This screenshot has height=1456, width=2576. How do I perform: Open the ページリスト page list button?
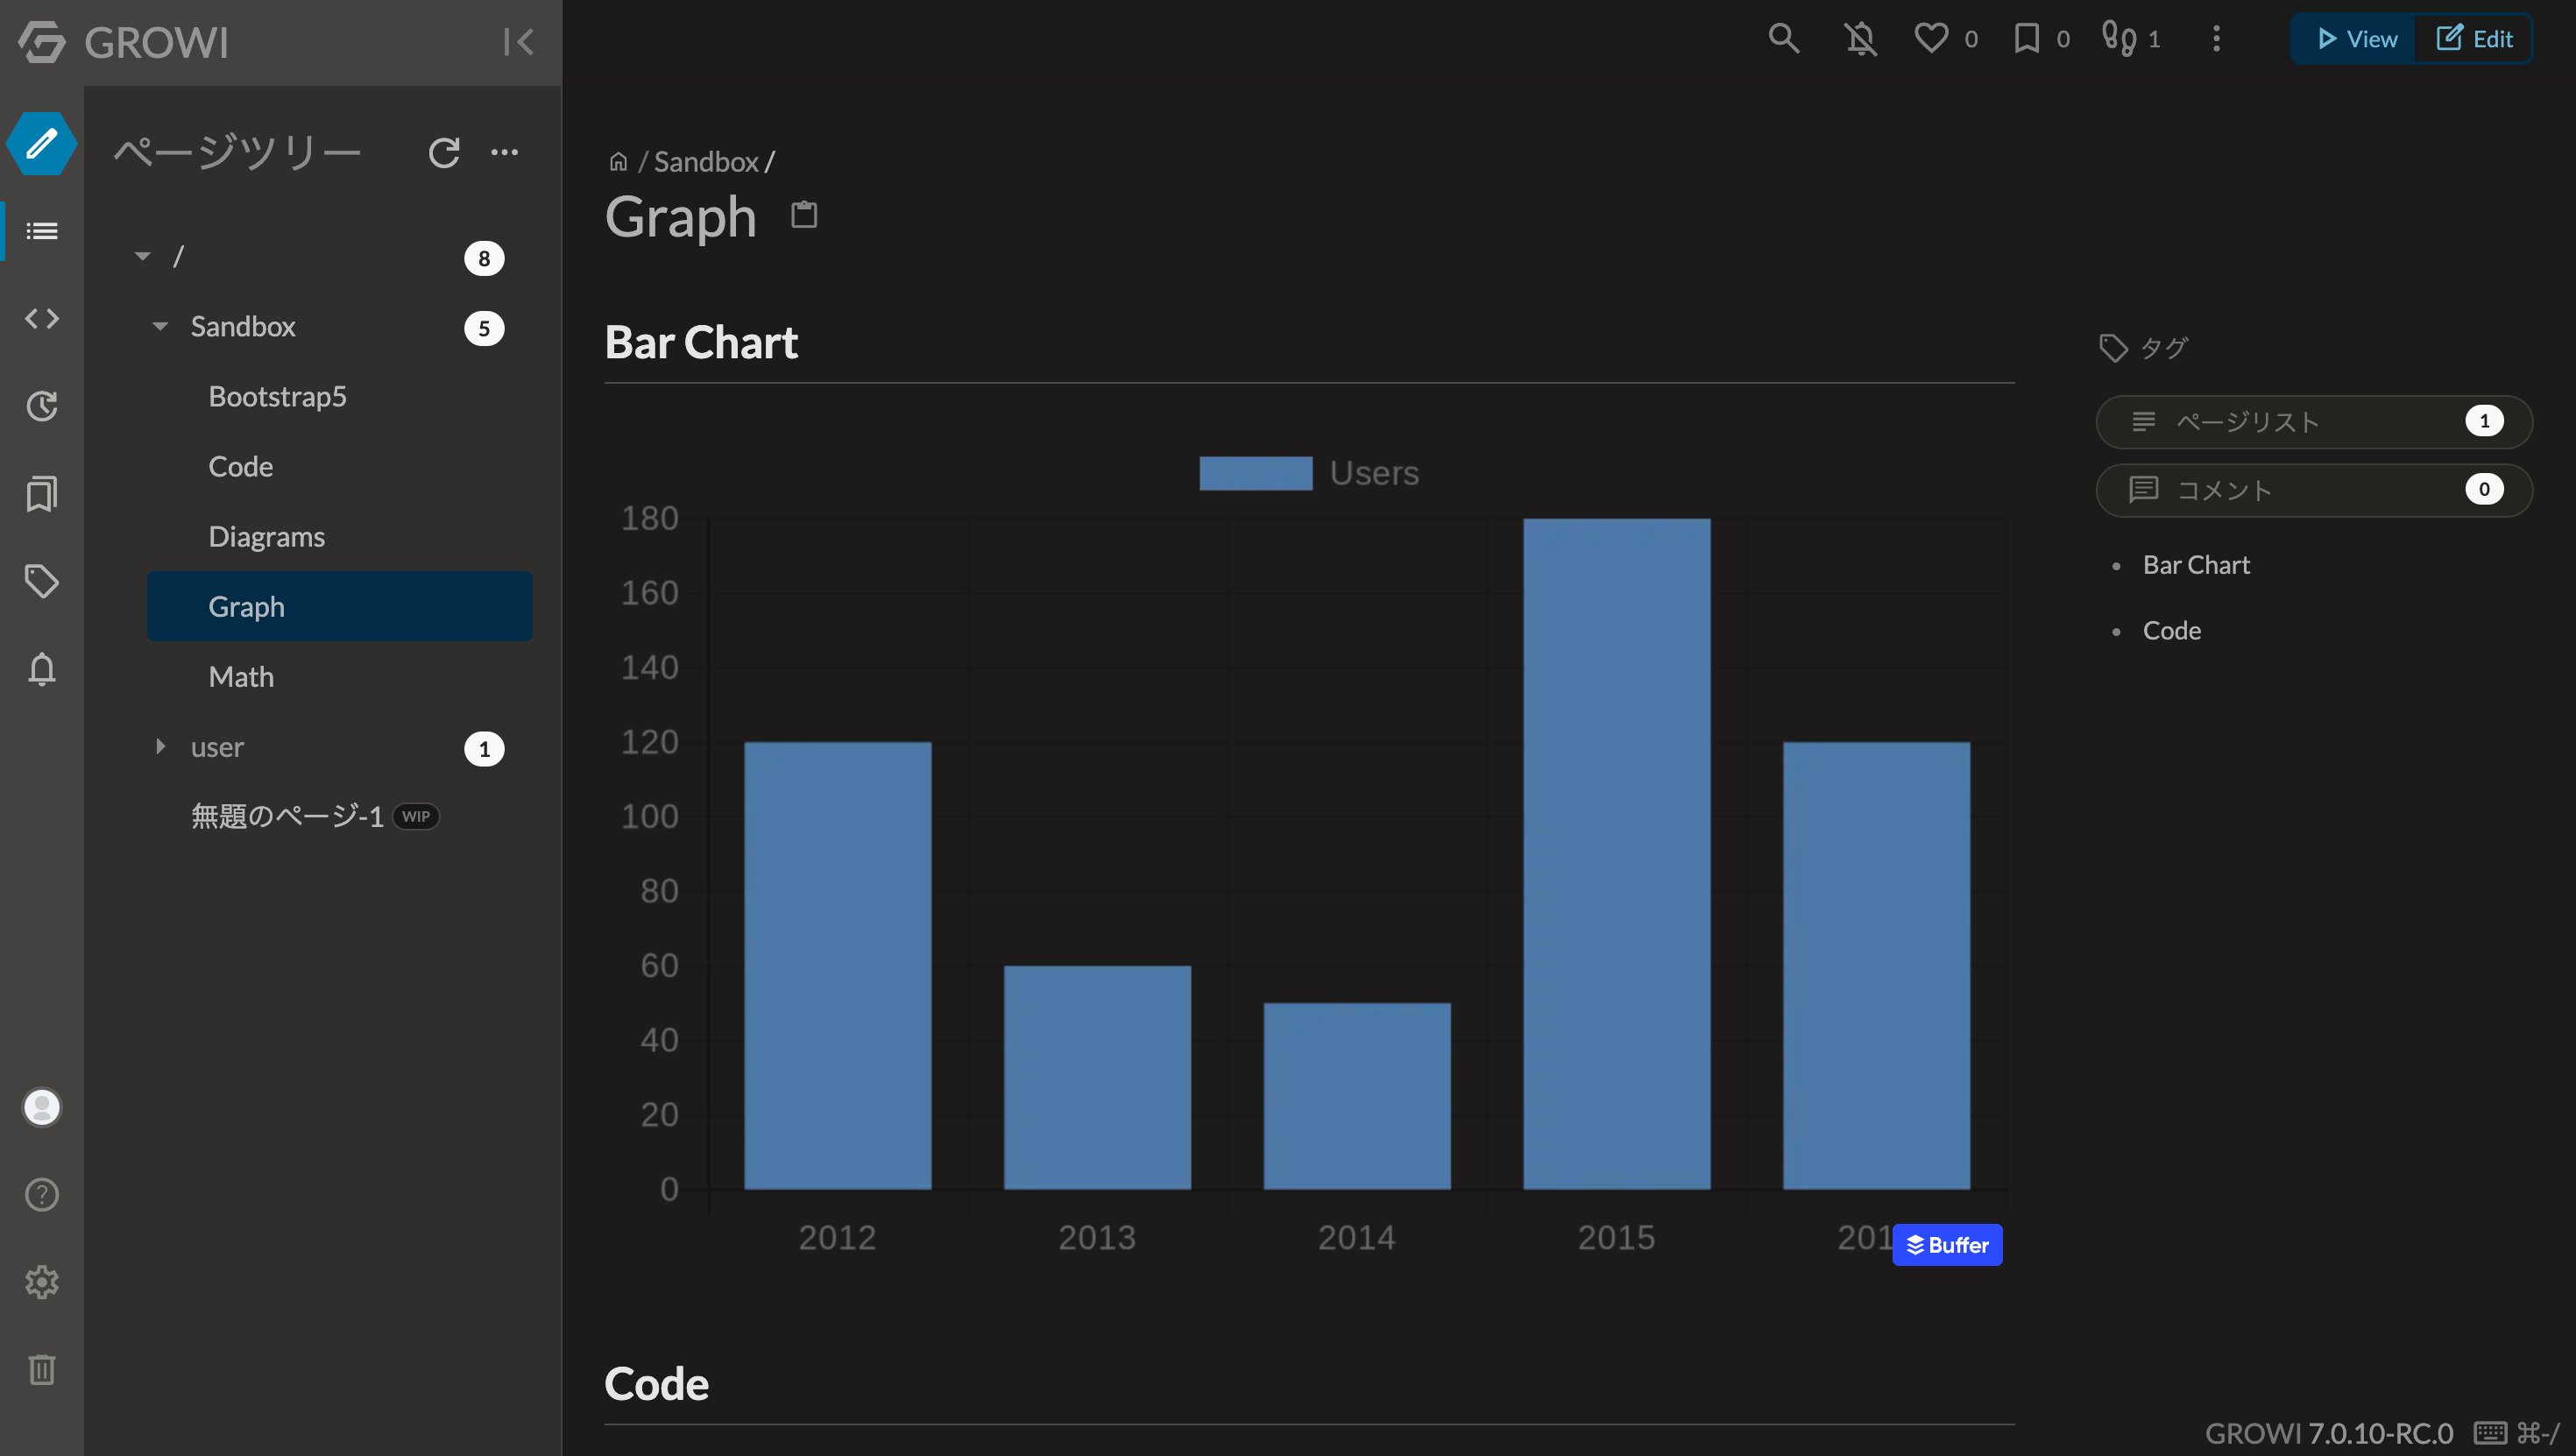click(2313, 422)
